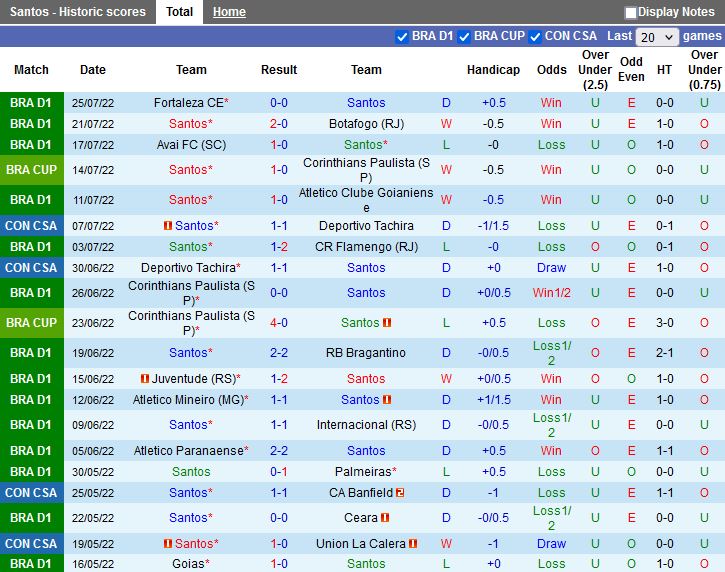Open CR Flamengo (RJ) team link
This screenshot has width=725, height=572.
[x=366, y=247]
